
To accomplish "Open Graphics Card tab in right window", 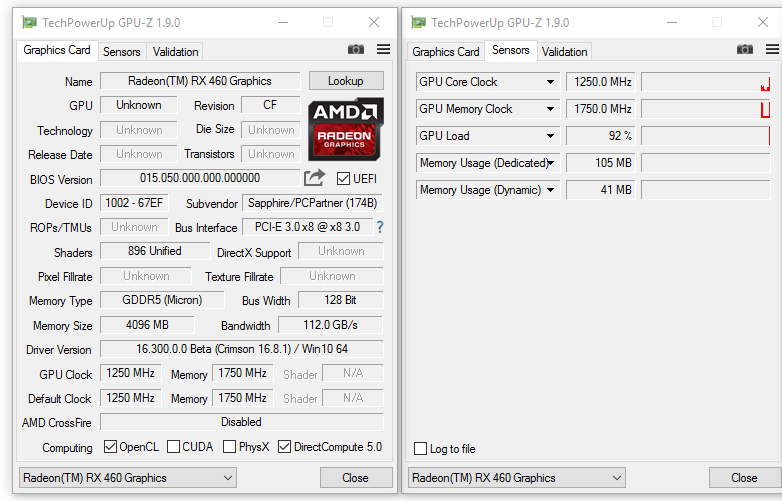I will 446,51.
